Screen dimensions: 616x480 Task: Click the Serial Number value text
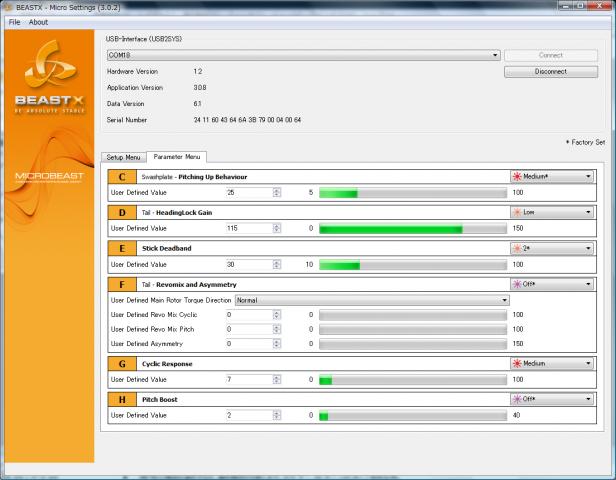248,120
